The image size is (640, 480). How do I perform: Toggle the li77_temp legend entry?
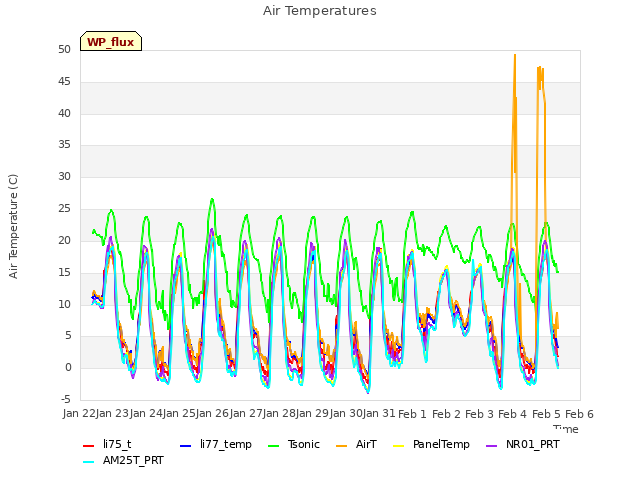click(x=216, y=444)
